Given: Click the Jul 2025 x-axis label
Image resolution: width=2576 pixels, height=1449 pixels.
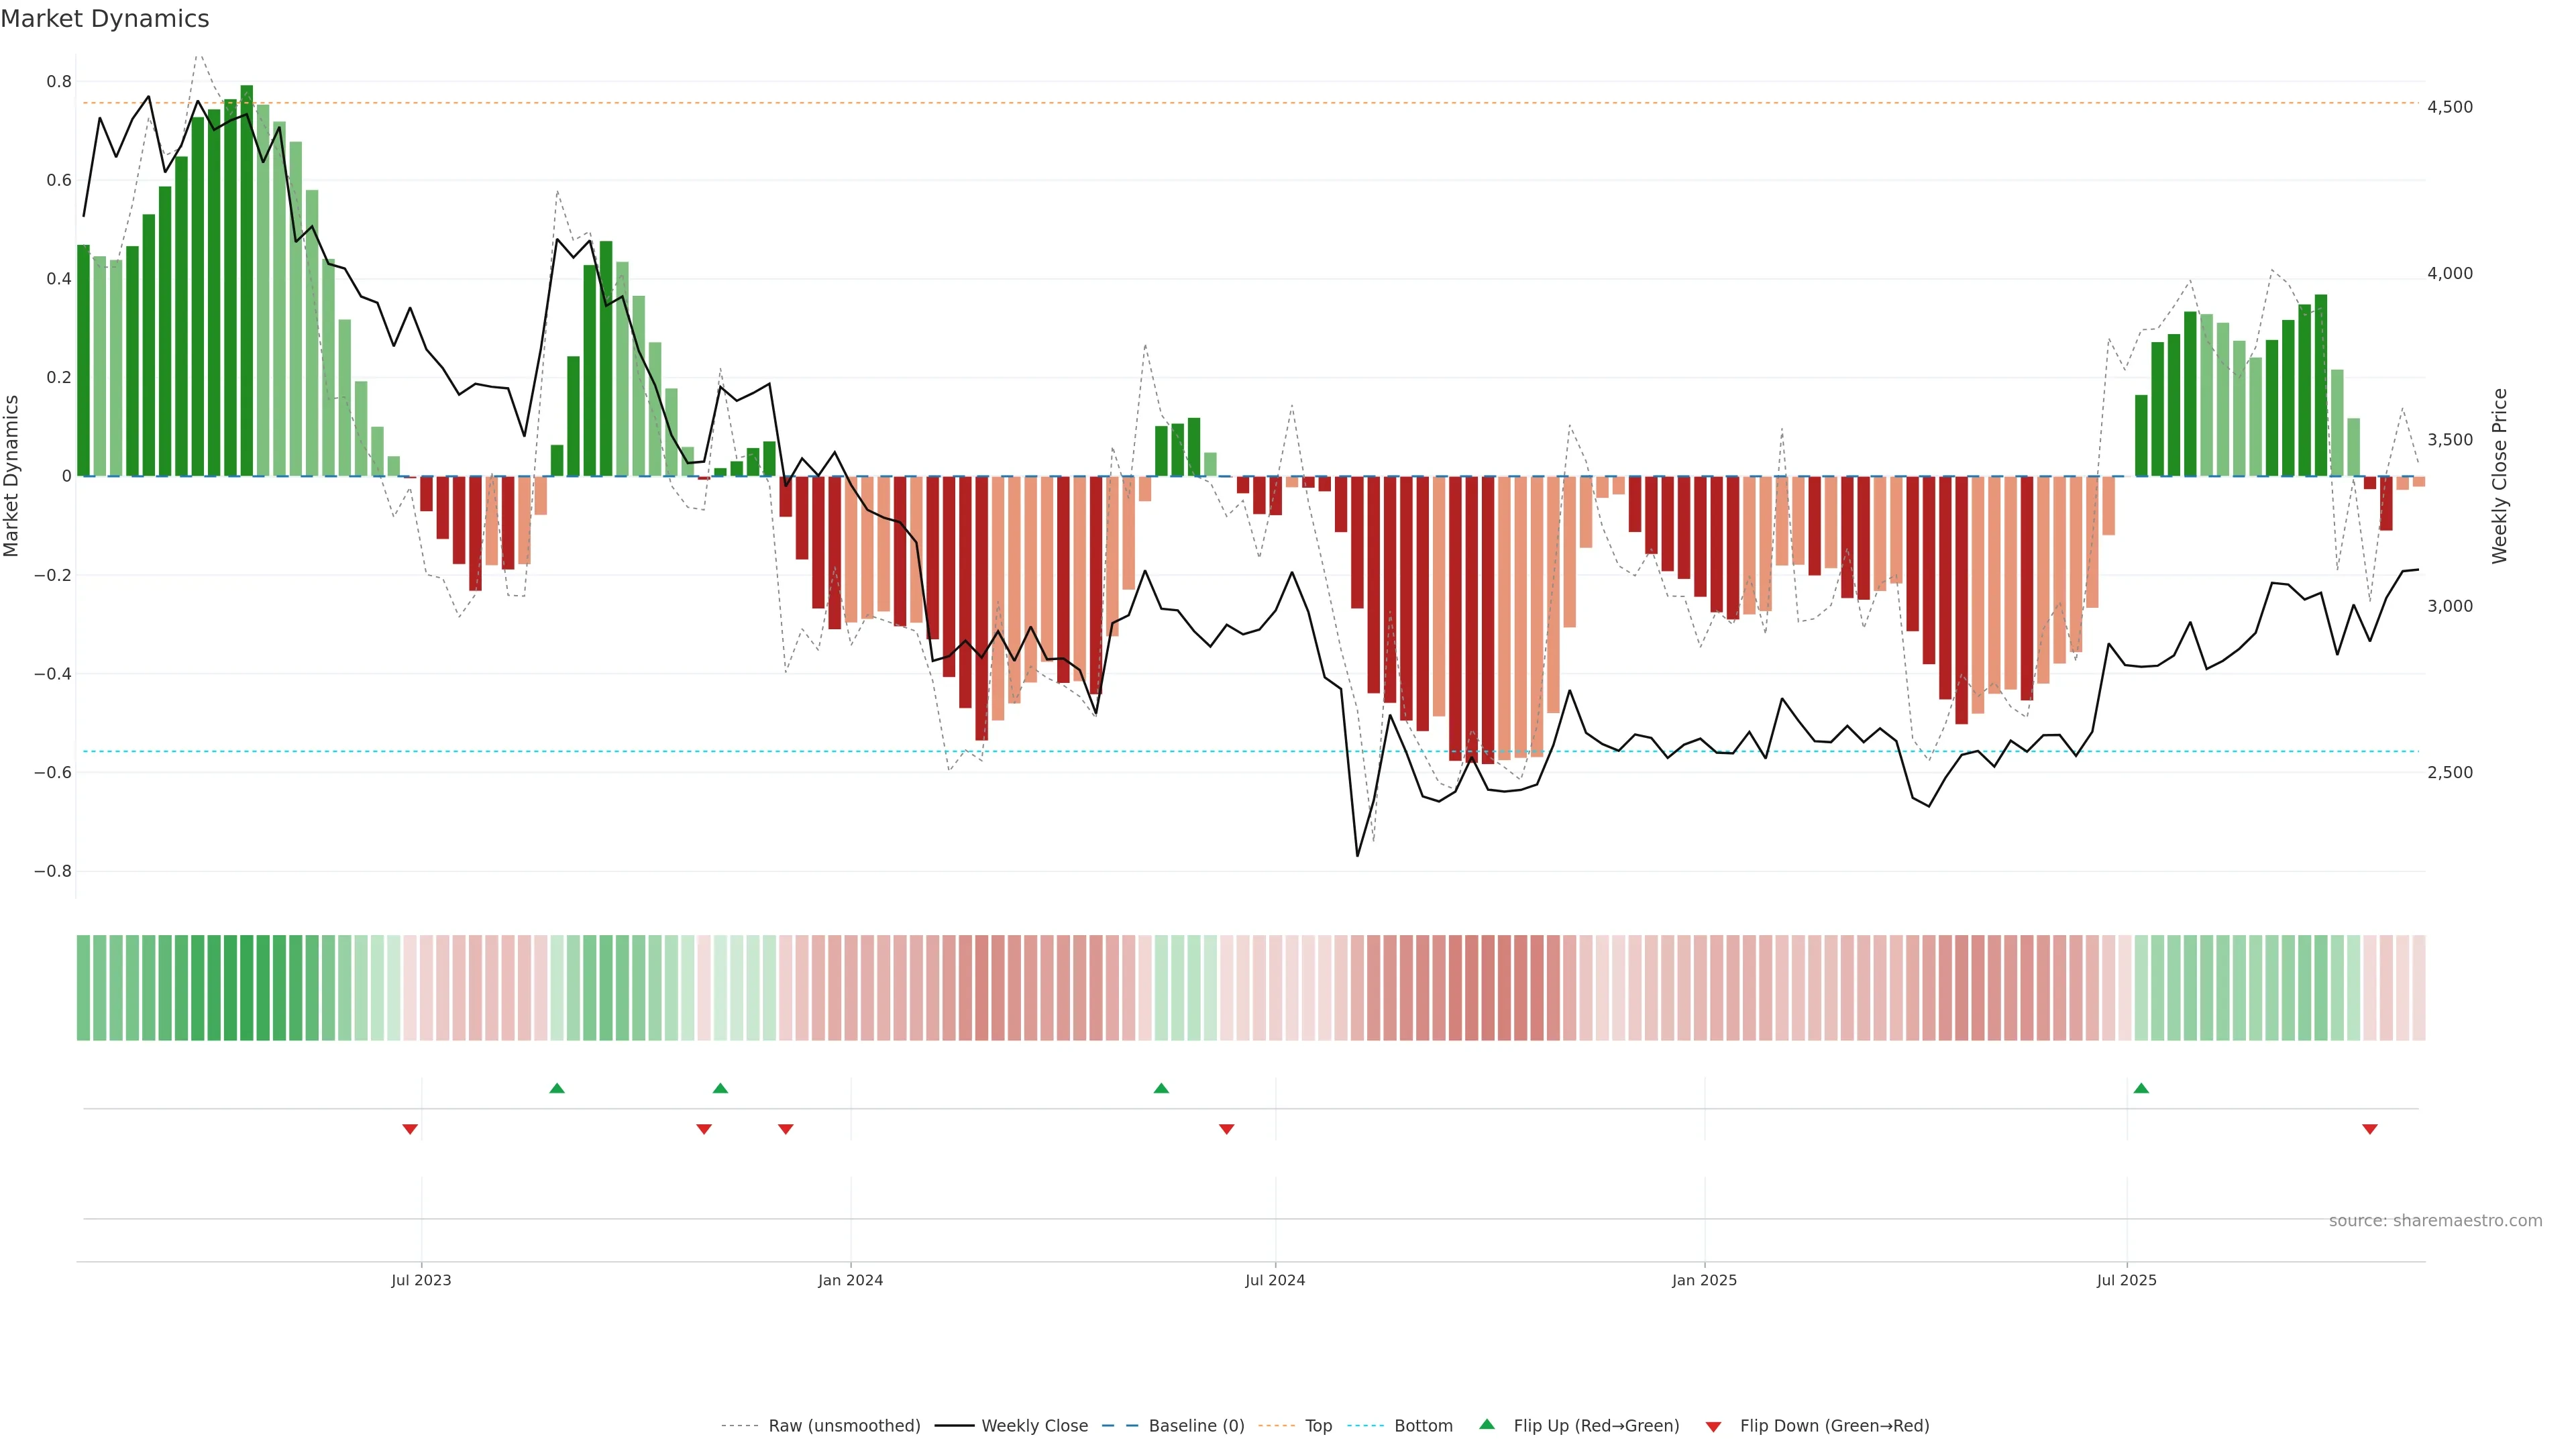Looking at the screenshot, I should (2127, 1280).
